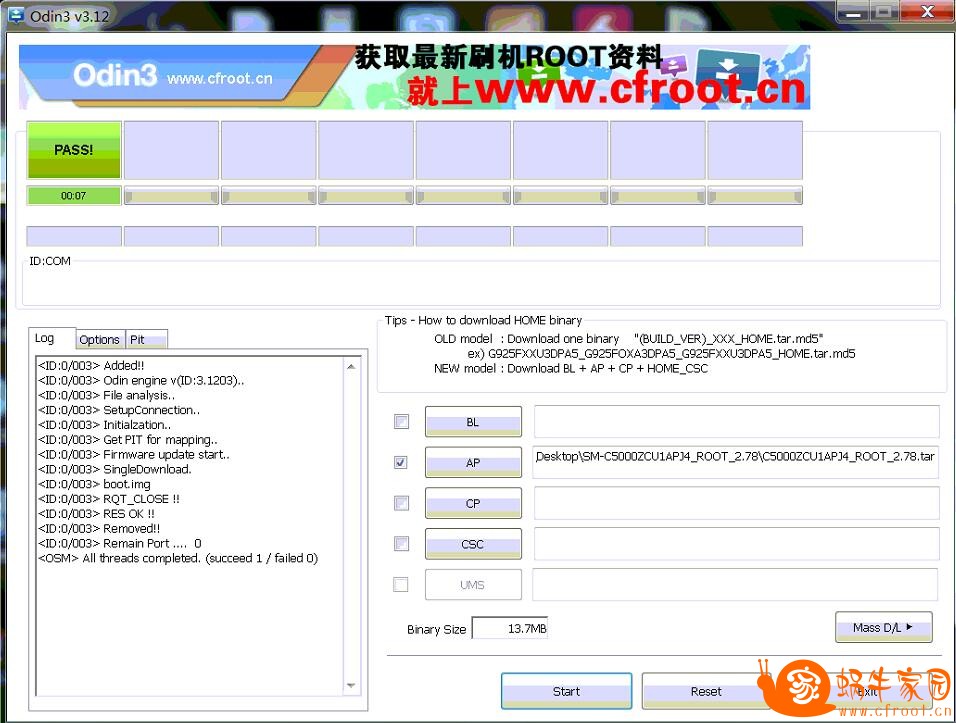This screenshot has height=723, width=956.
Task: Select log line 'Added!!'
Action: click(x=91, y=366)
